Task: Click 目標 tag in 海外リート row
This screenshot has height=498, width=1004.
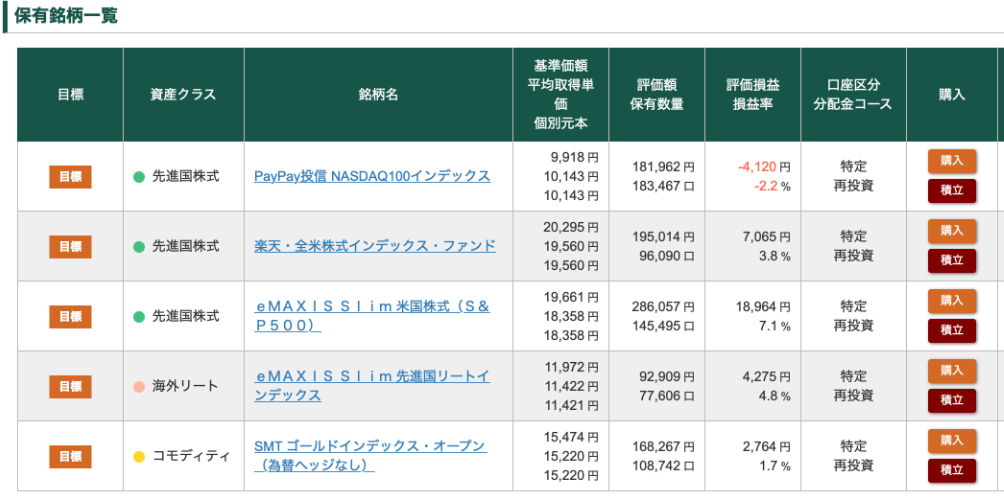Action: 70,387
